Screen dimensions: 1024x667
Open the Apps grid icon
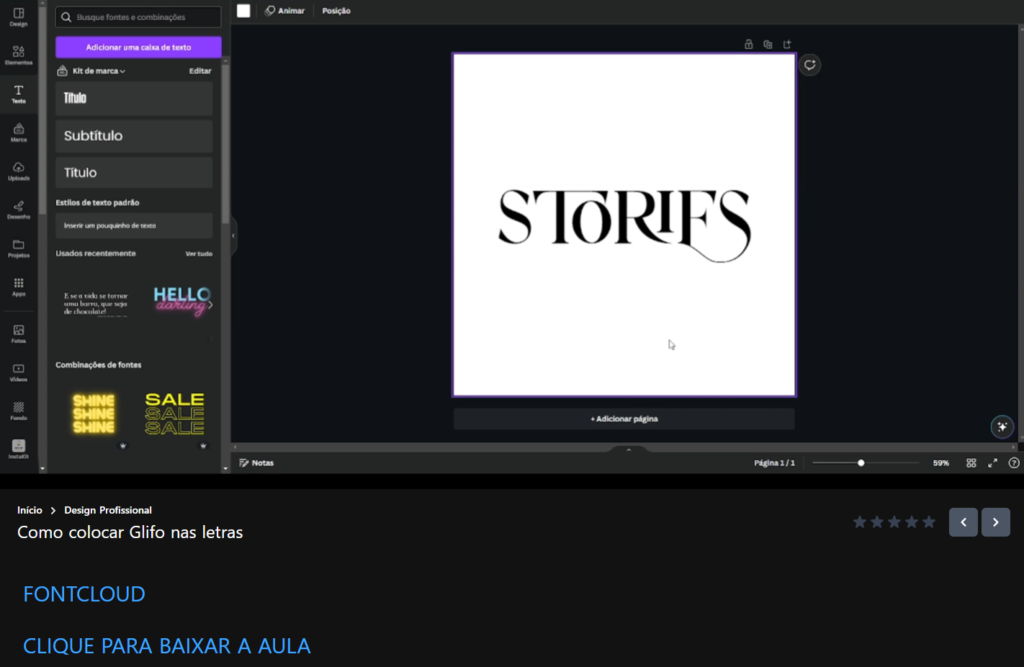pos(18,287)
